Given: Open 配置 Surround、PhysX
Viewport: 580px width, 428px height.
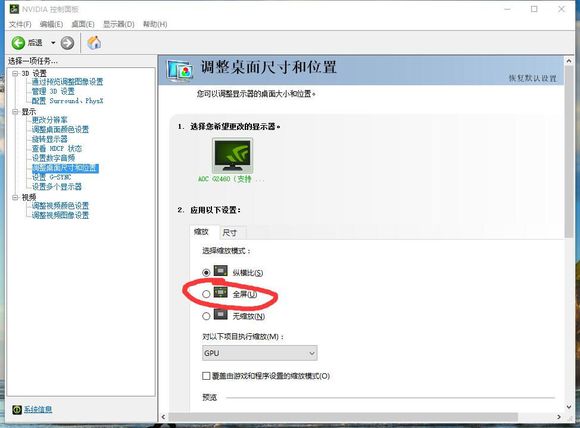Looking at the screenshot, I should (67, 101).
